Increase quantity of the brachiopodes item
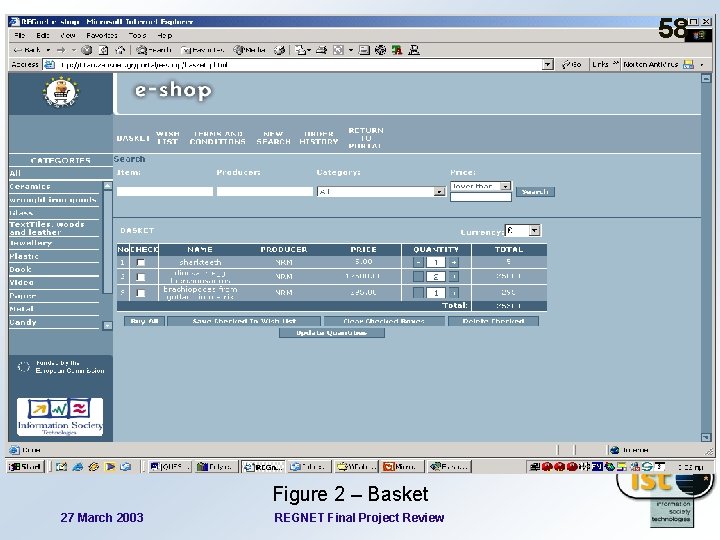This screenshot has height=540, width=720. pos(453,292)
